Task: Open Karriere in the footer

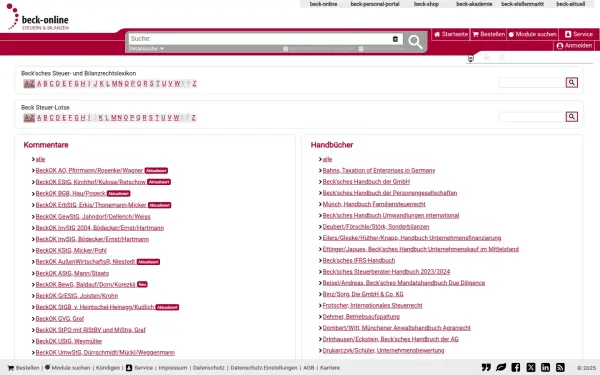Action: tap(330, 368)
